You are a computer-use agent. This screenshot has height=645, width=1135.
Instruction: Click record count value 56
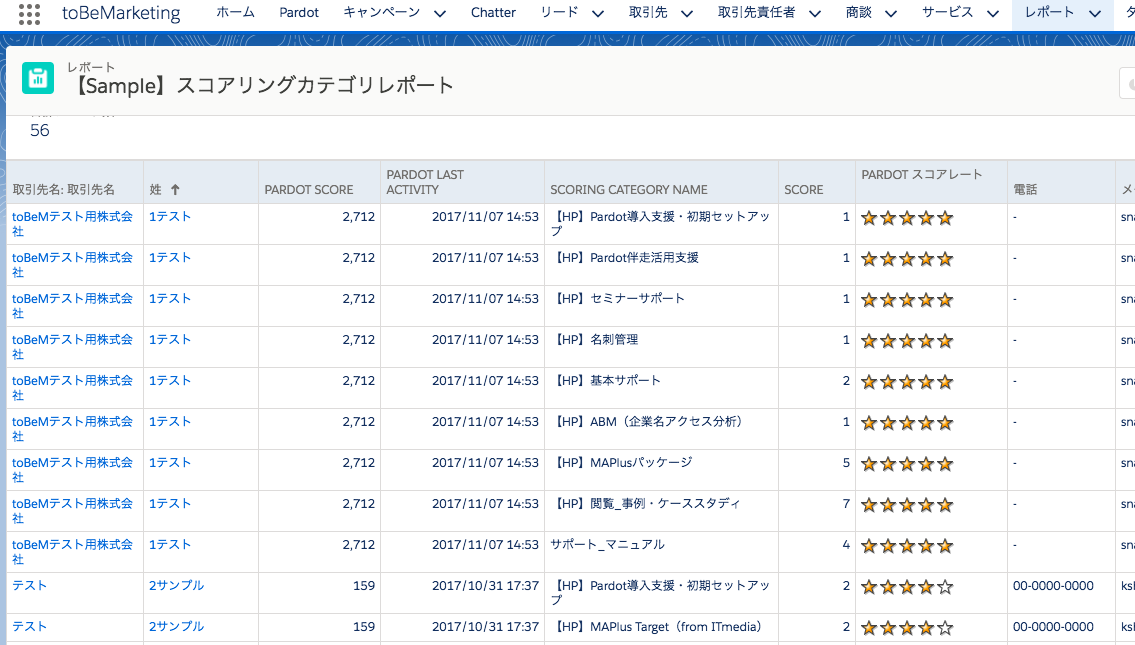[40, 130]
